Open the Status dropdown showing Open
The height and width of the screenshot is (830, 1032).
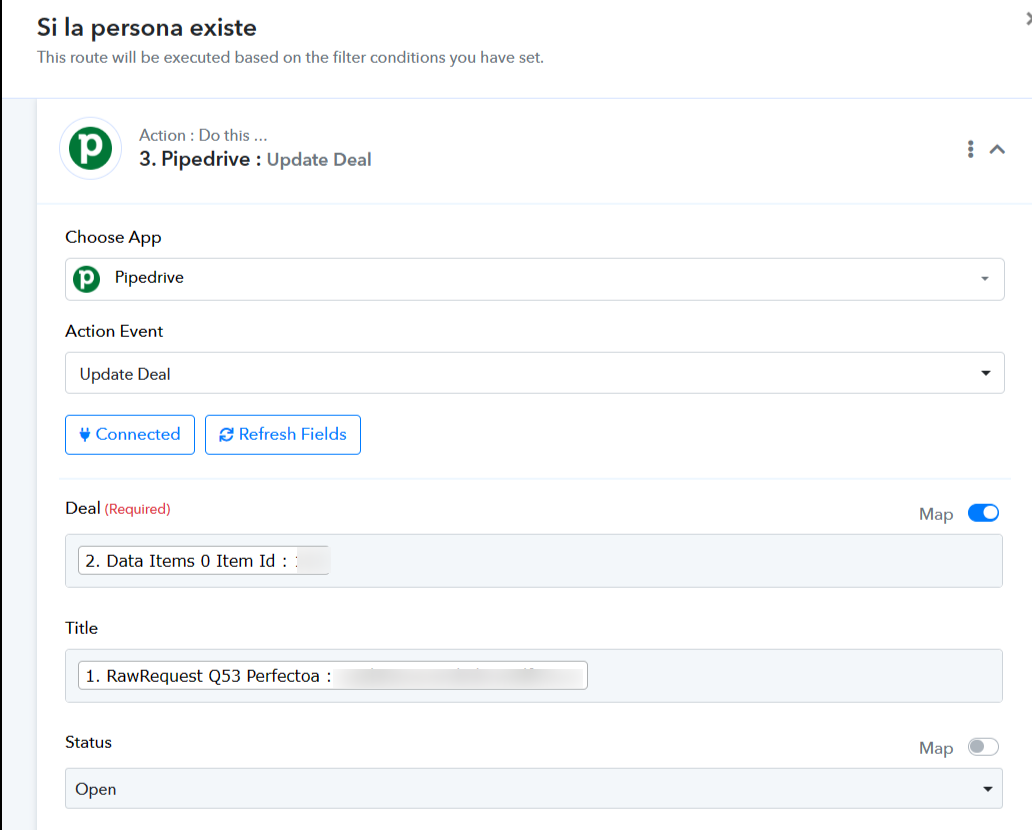tap(534, 789)
